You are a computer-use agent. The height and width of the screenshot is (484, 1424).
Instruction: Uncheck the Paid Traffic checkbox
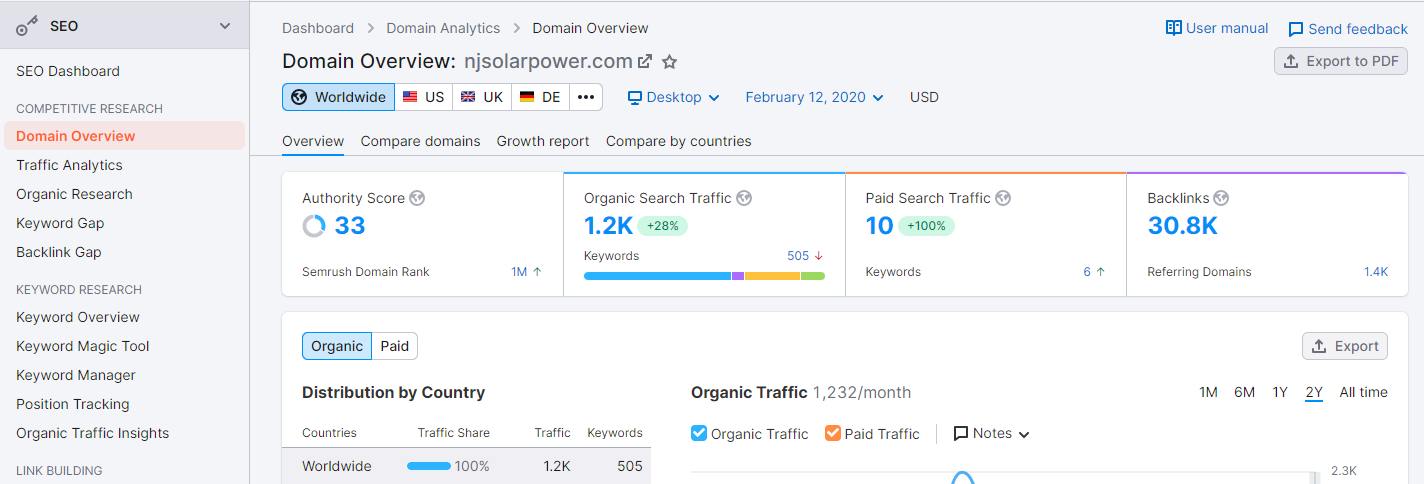coord(833,433)
